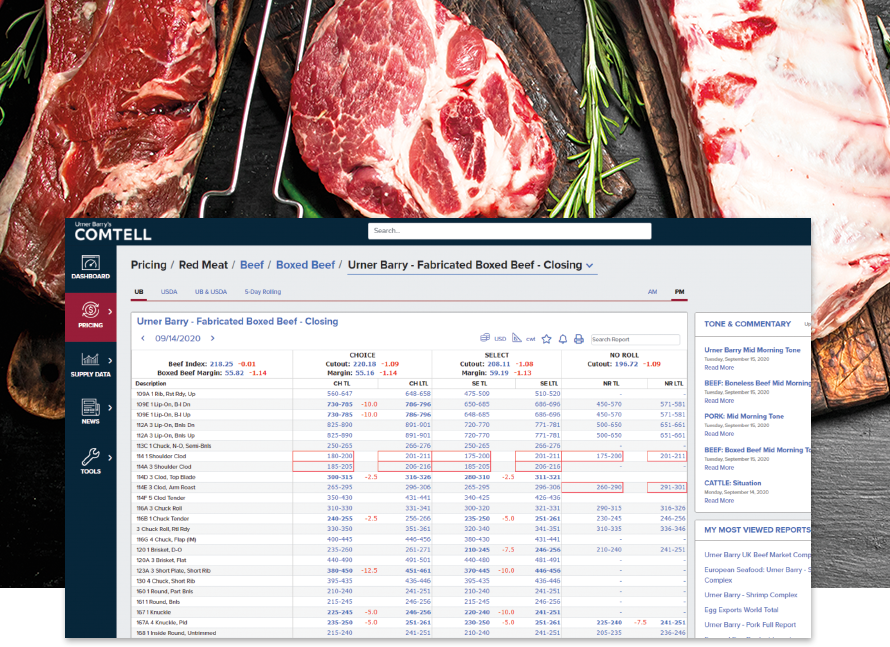This screenshot has width=890, height=647.
Task: Switch to the 5-Day Rolling tab
Action: 262,291
